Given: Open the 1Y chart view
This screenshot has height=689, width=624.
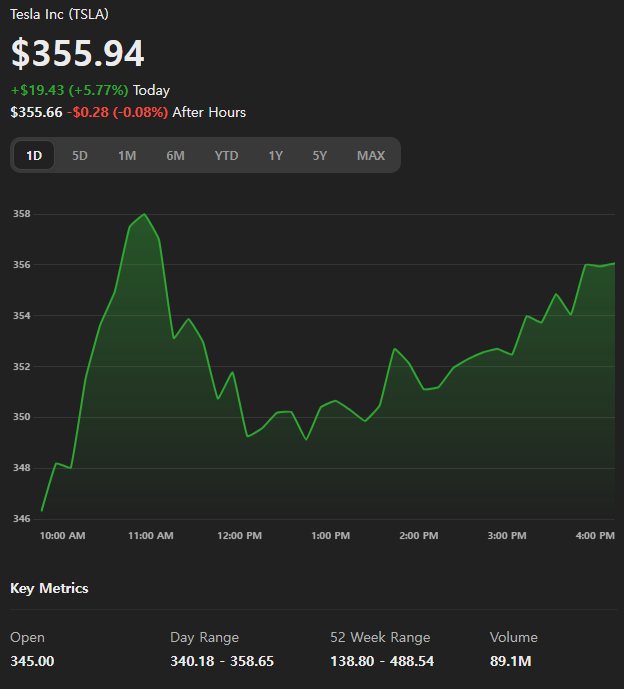Looking at the screenshot, I should [x=276, y=156].
